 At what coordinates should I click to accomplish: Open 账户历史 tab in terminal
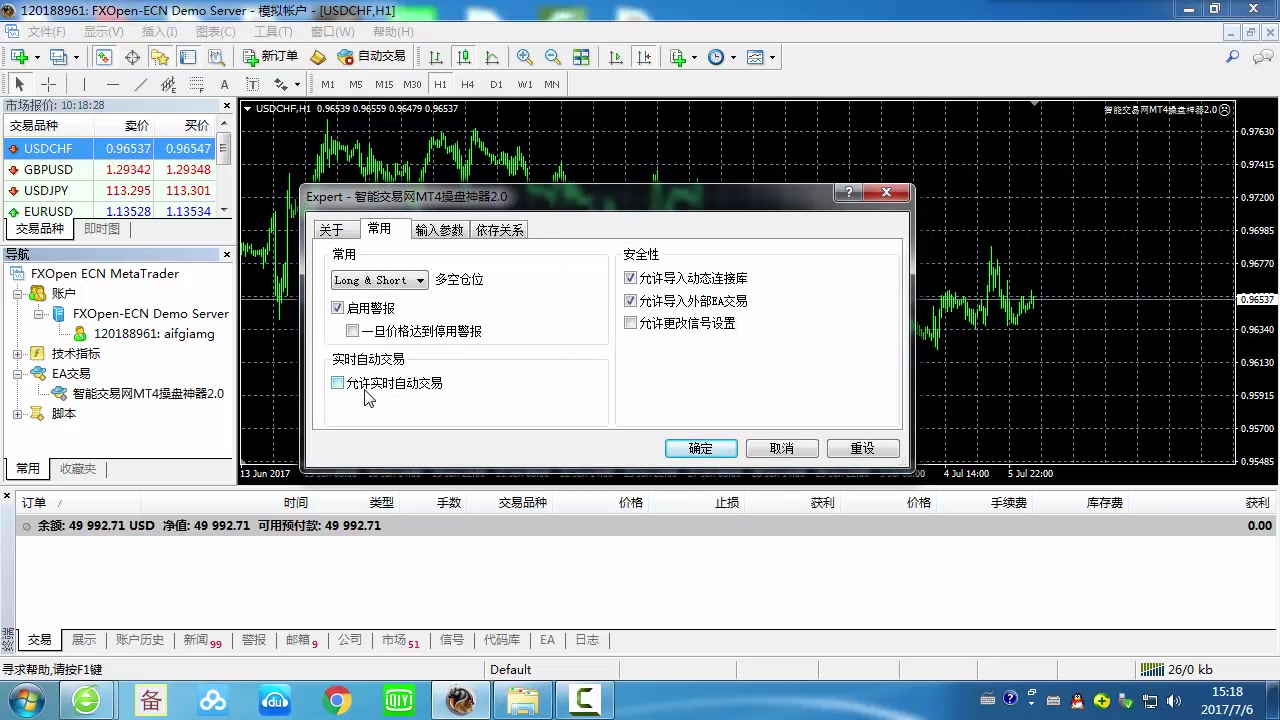(139, 640)
